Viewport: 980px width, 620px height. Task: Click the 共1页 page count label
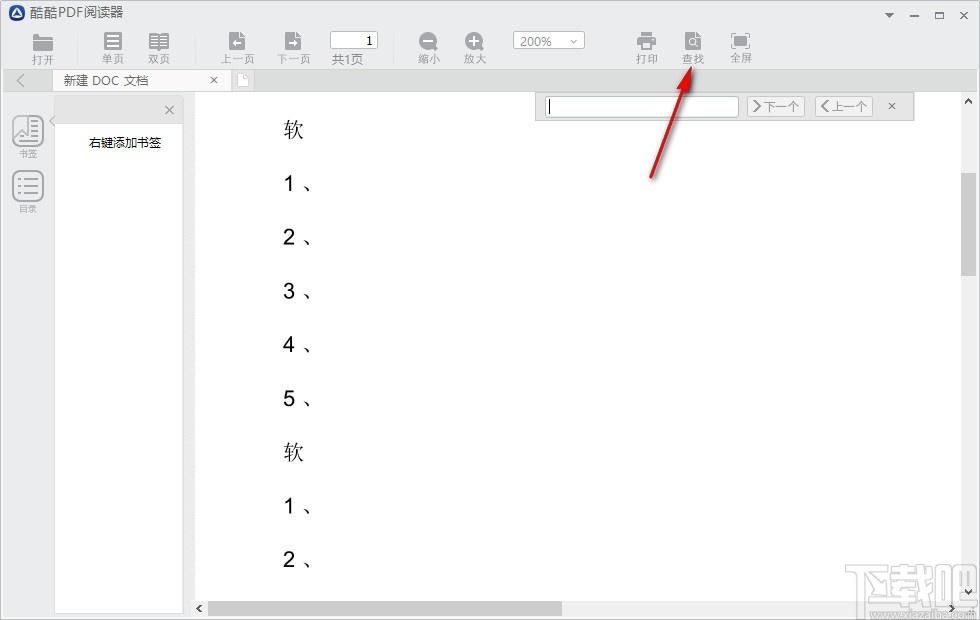(x=347, y=59)
